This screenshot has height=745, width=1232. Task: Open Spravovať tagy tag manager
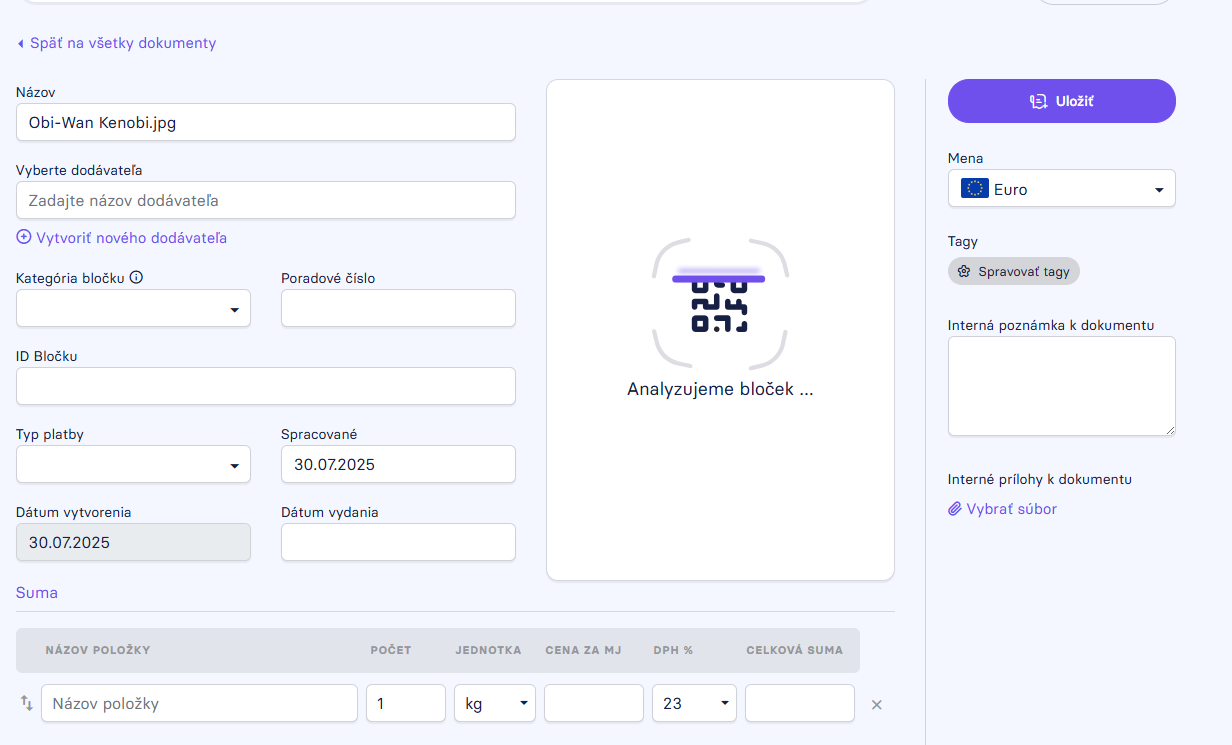pos(1014,271)
